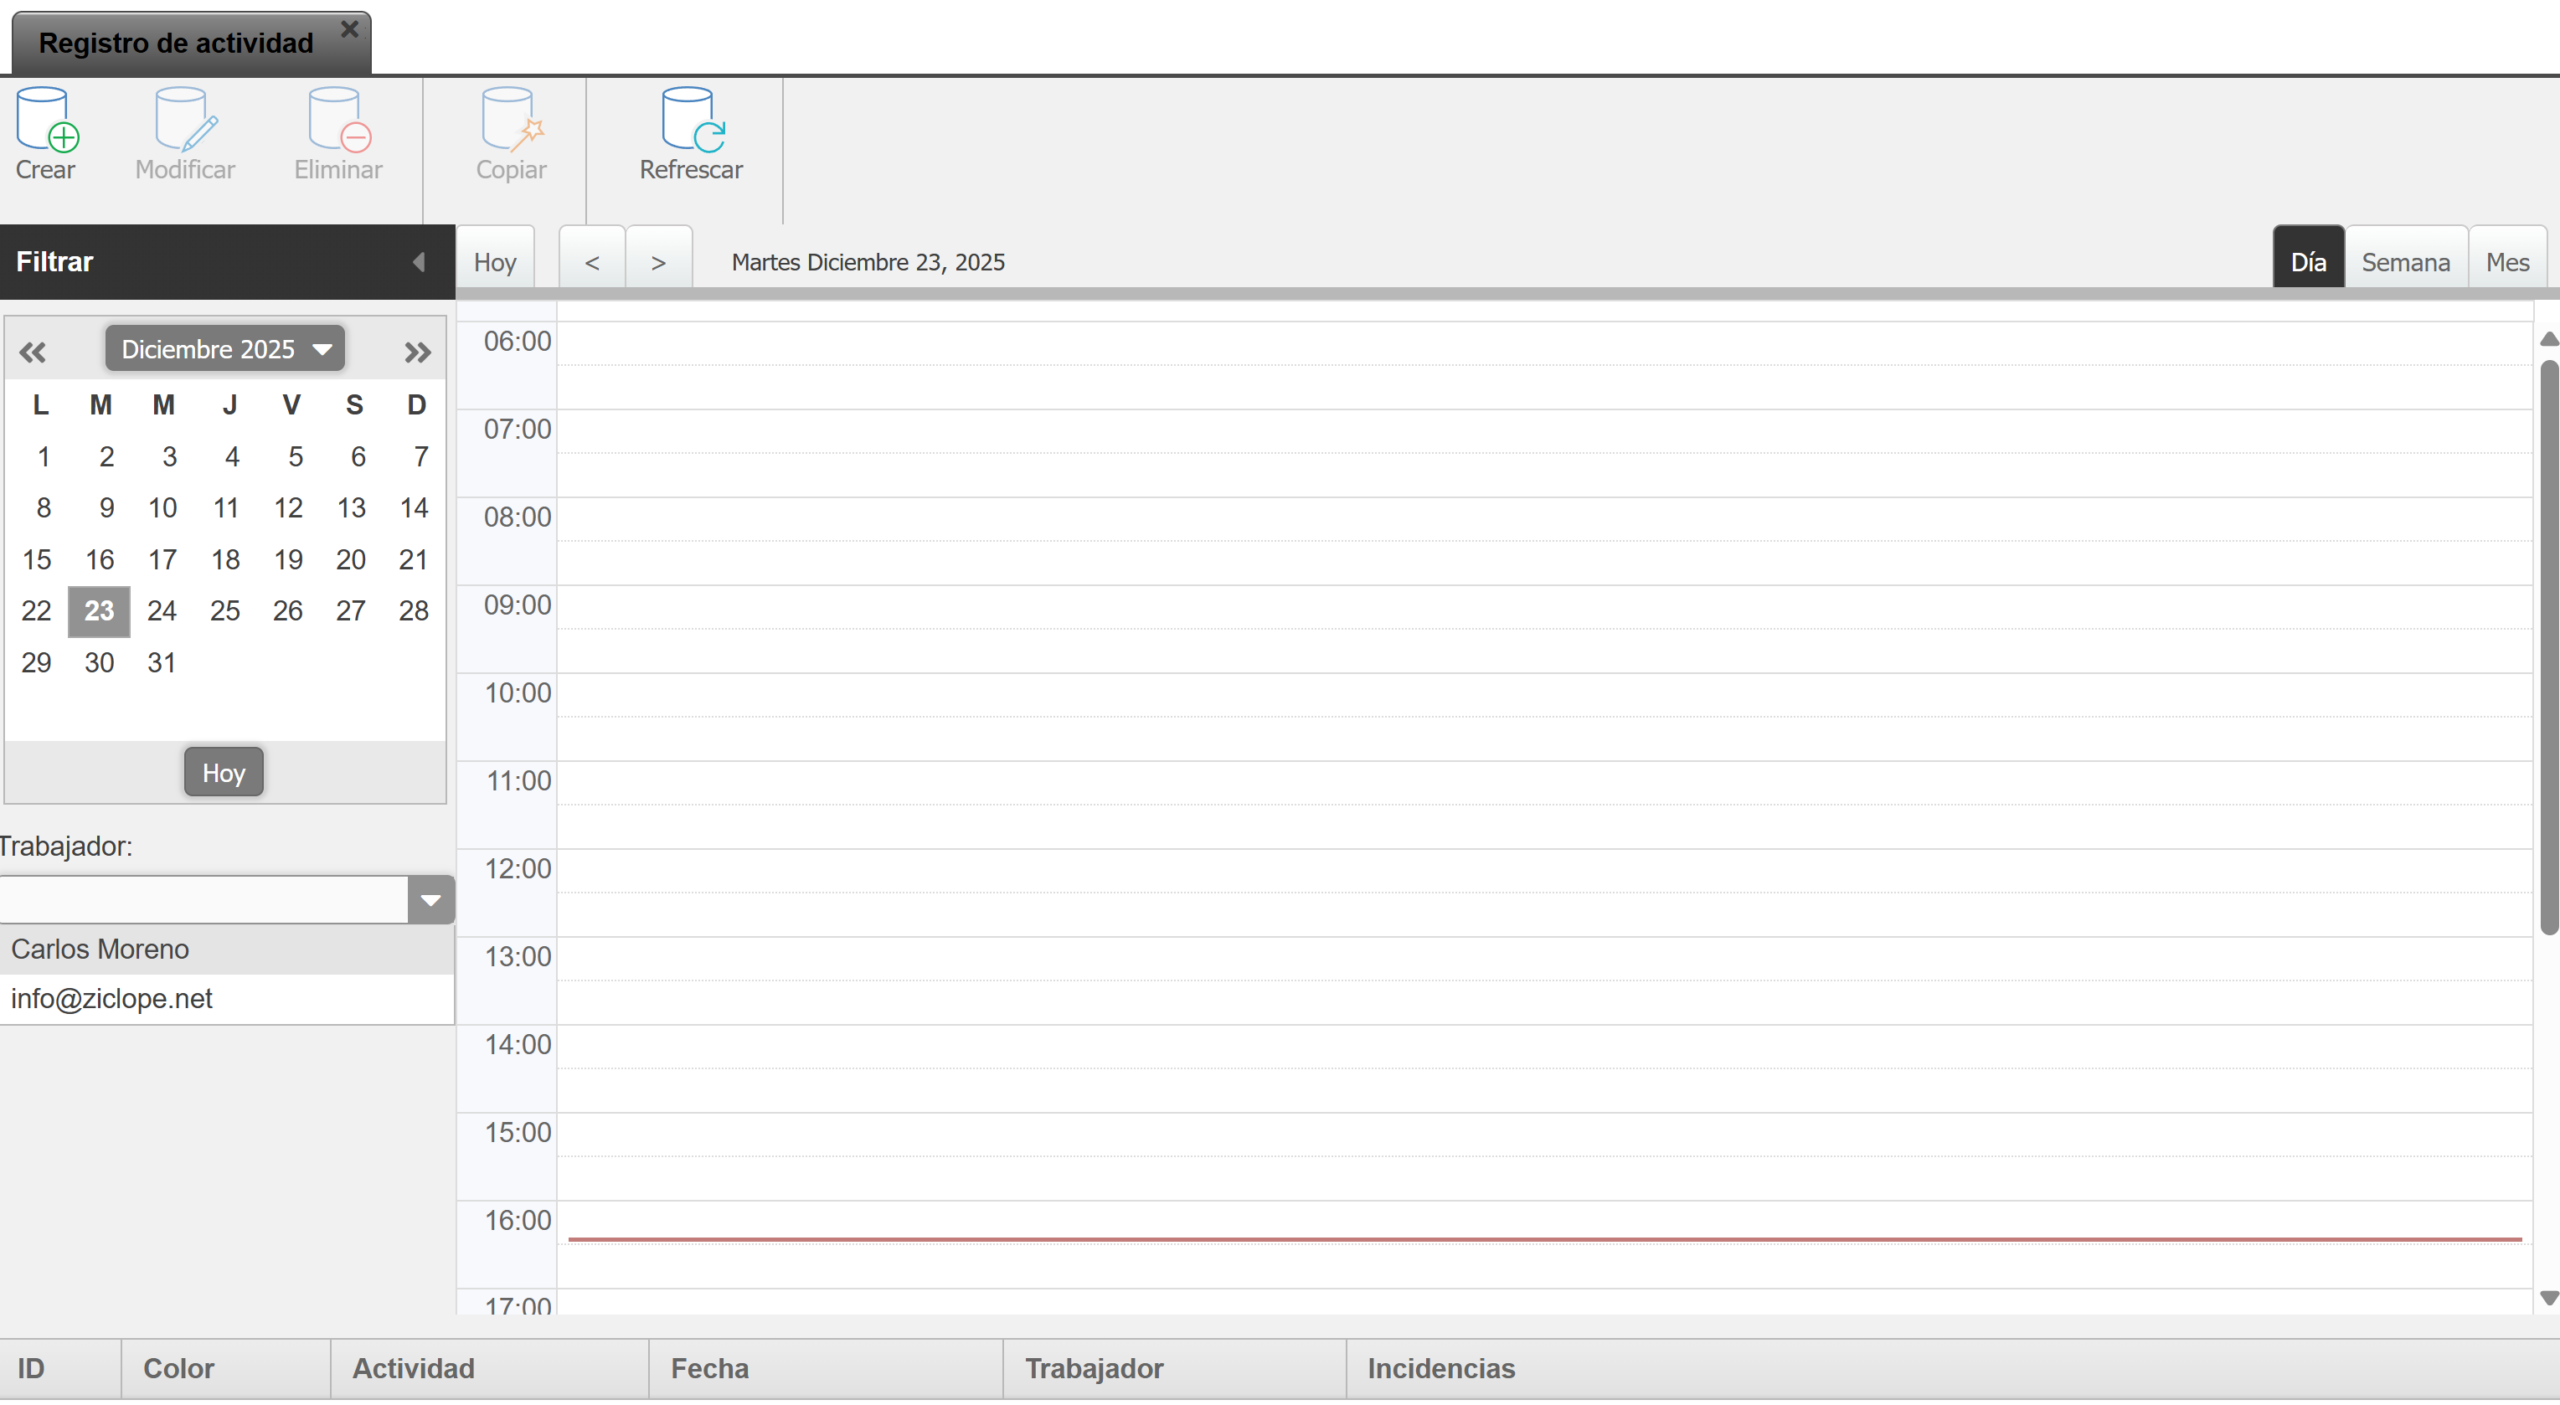Select info@ziclope.net as the worker
This screenshot has height=1405, width=2560.
pos(113,998)
